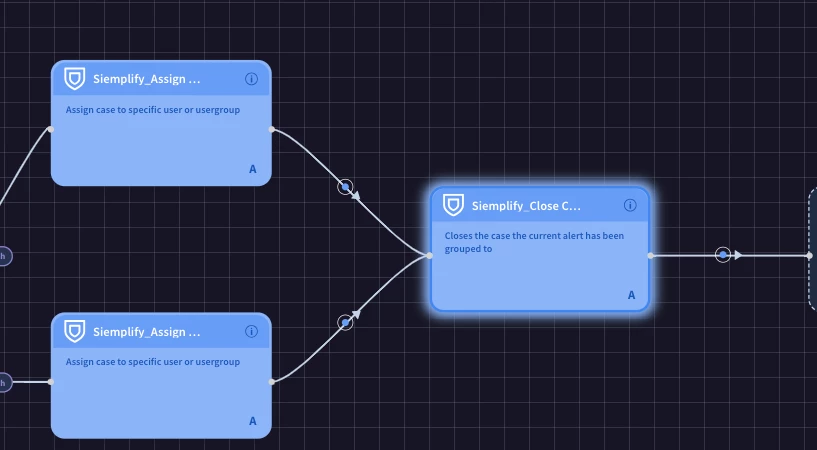Click the 'A' badge on Close Case node
The width and height of the screenshot is (817, 450).
click(x=632, y=295)
